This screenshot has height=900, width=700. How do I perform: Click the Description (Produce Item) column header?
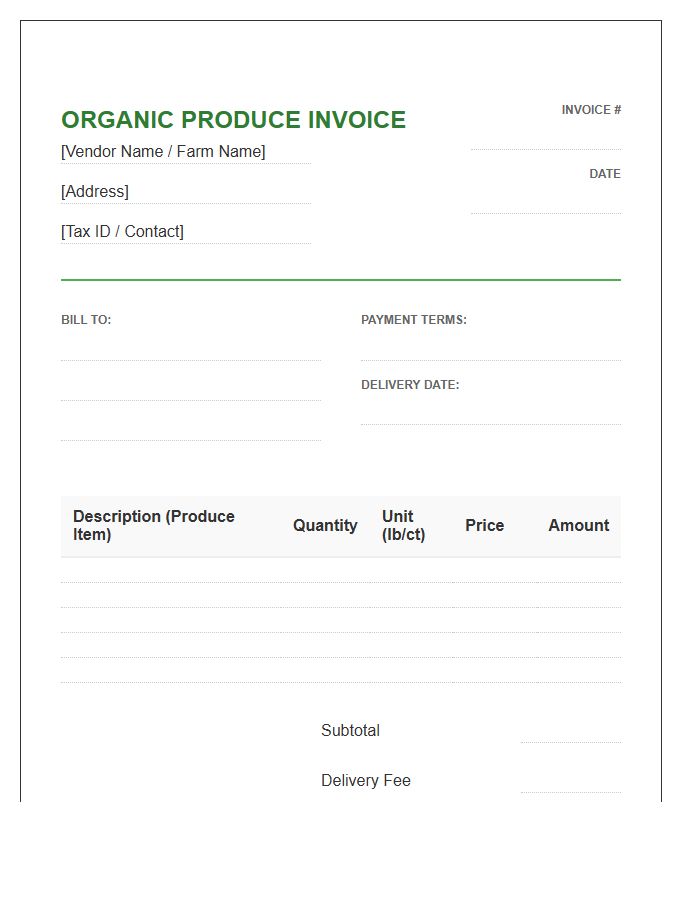pos(154,525)
